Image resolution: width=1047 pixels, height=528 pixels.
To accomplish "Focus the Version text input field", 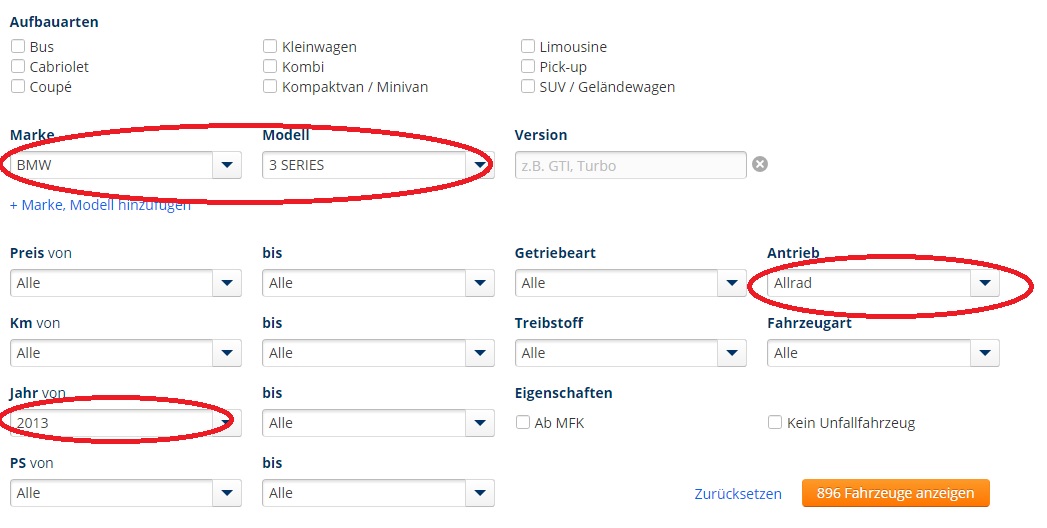I will (x=630, y=165).
